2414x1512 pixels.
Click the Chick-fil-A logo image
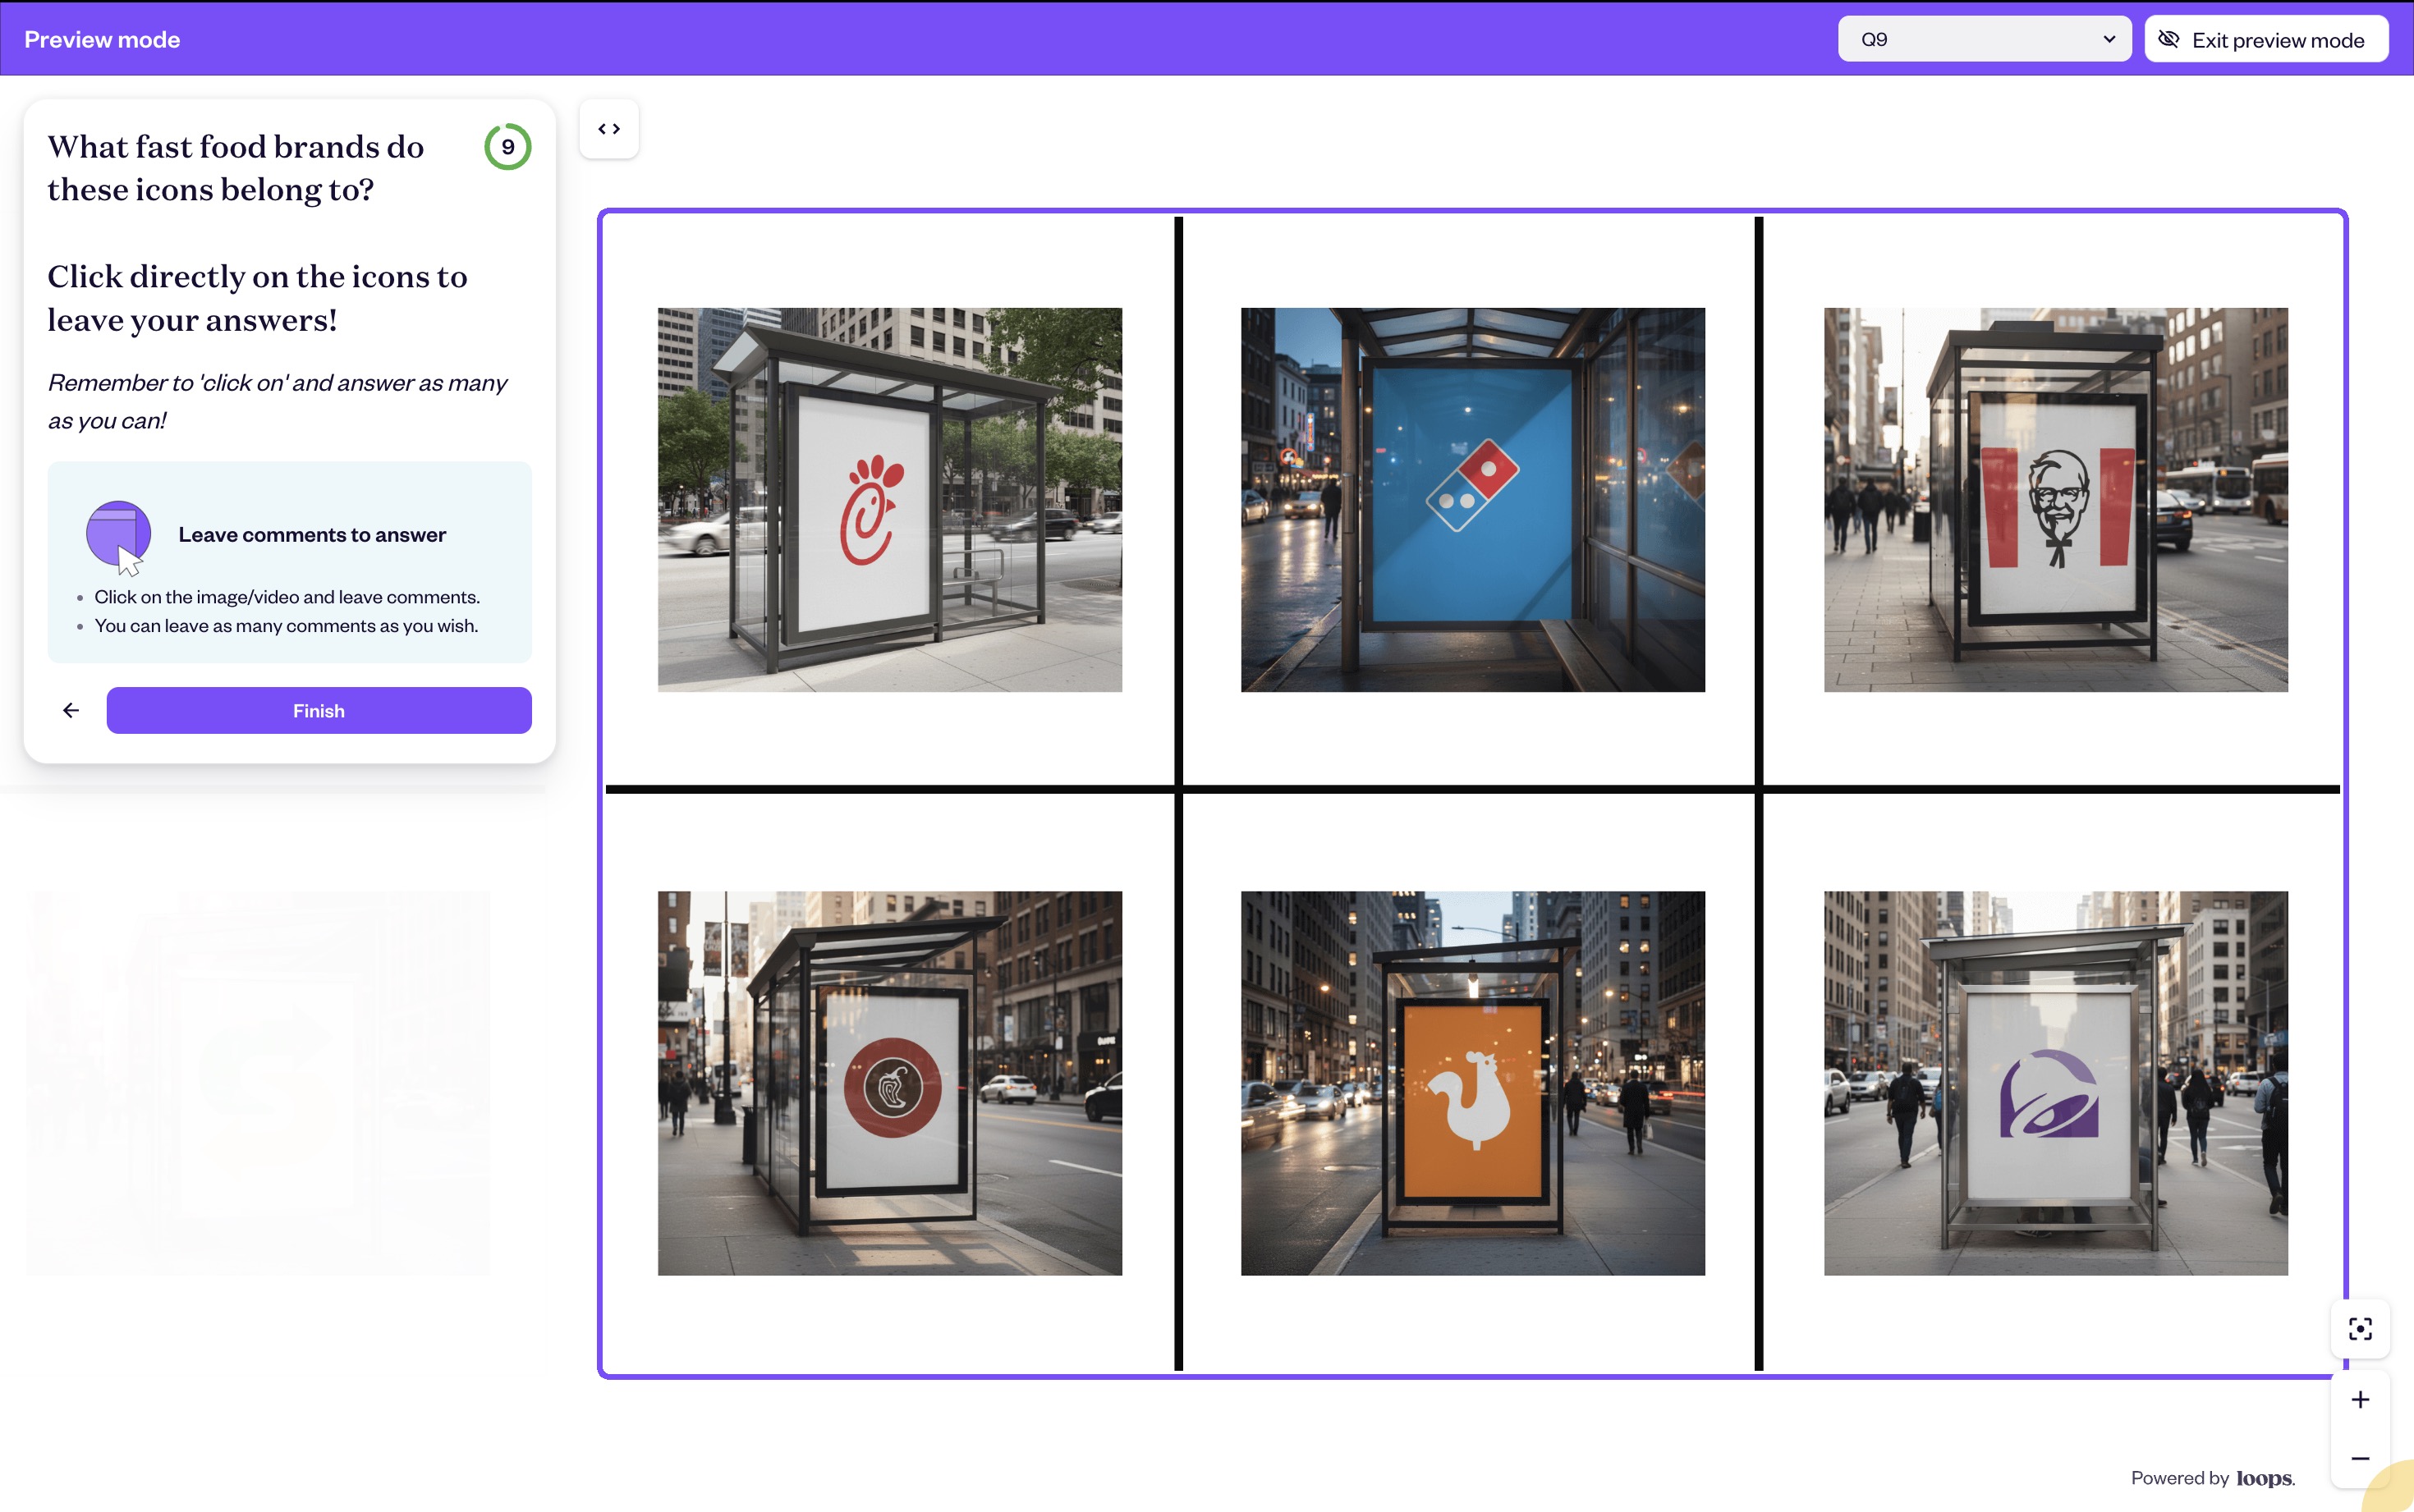click(888, 498)
